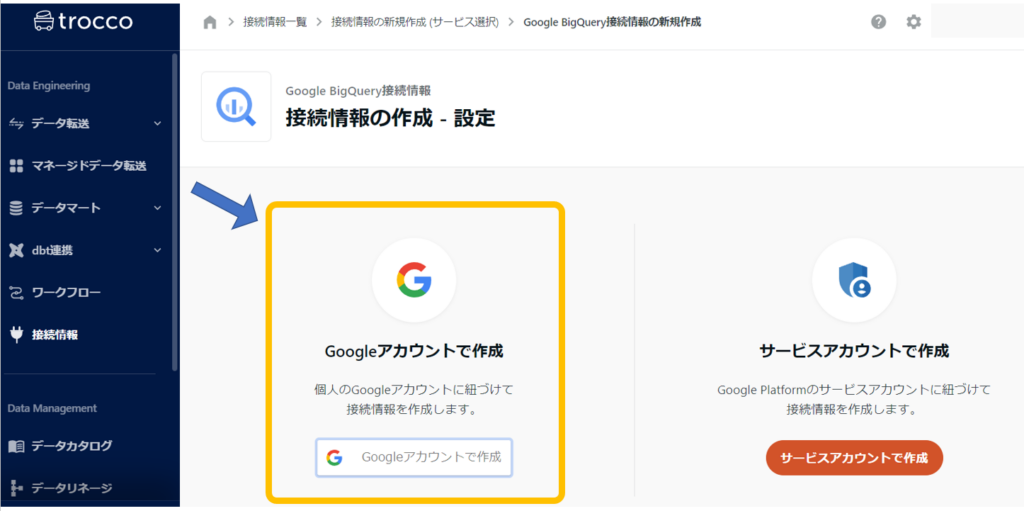The width and height of the screenshot is (1024, 511).
Task: Expand the データ転送 menu chevron
Action: tap(157, 124)
